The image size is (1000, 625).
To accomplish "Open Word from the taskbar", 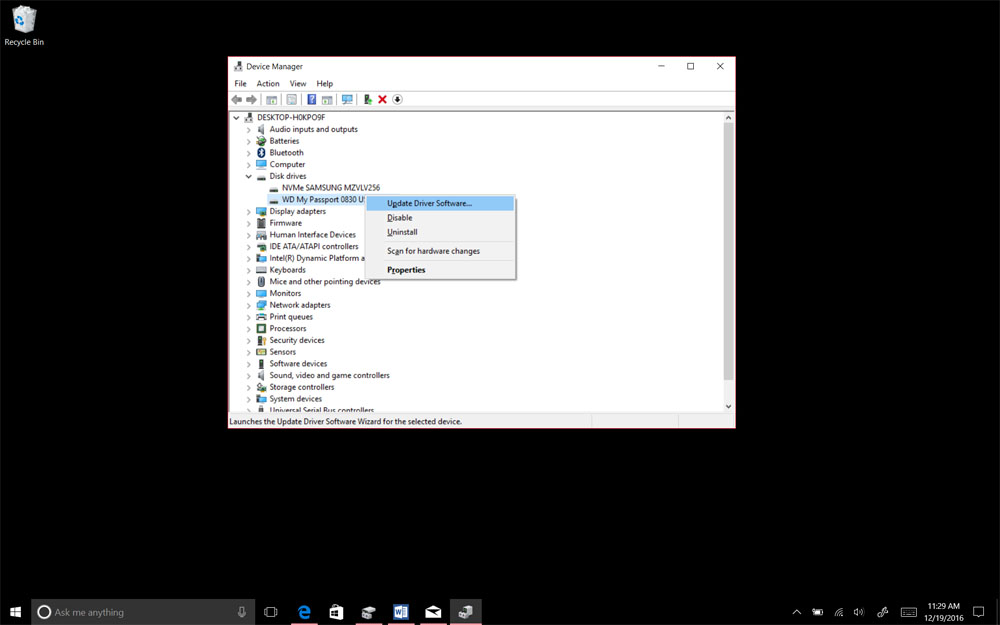I will 400,611.
